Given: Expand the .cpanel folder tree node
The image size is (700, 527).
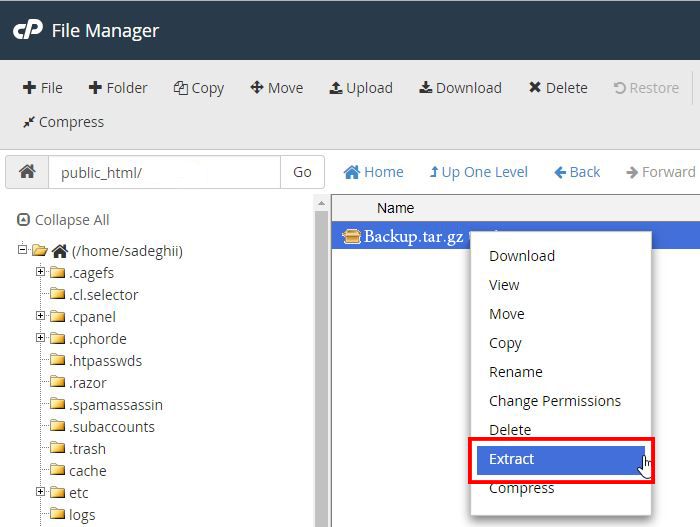Looking at the screenshot, I should 40,316.
